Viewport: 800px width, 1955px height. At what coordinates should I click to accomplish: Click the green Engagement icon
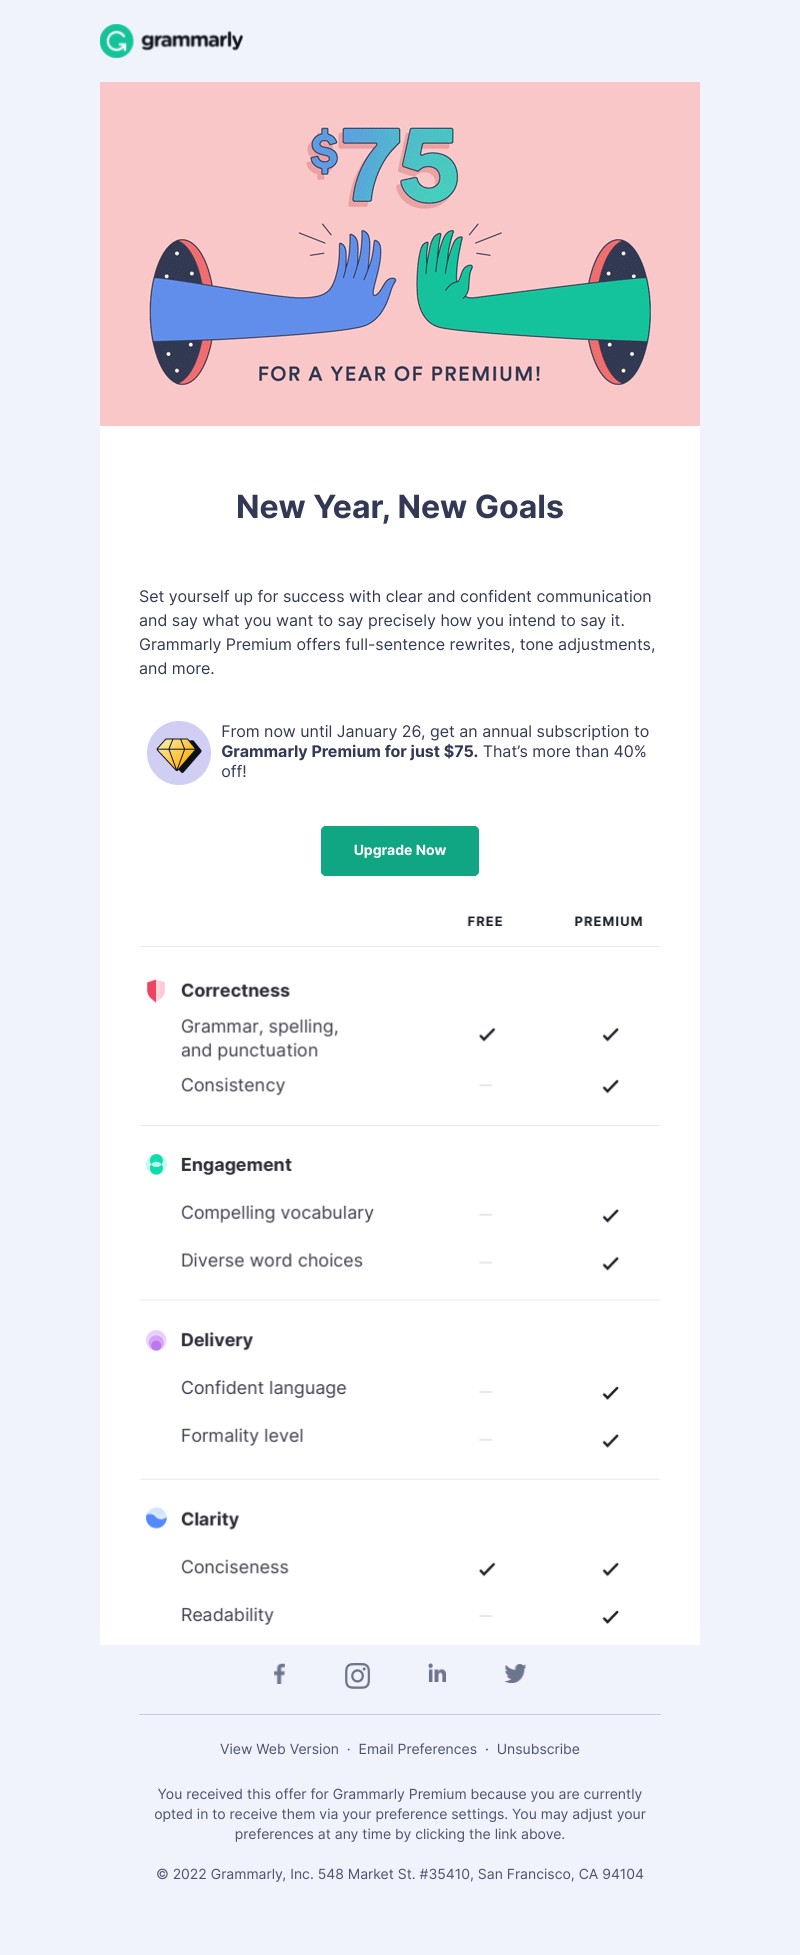156,1164
